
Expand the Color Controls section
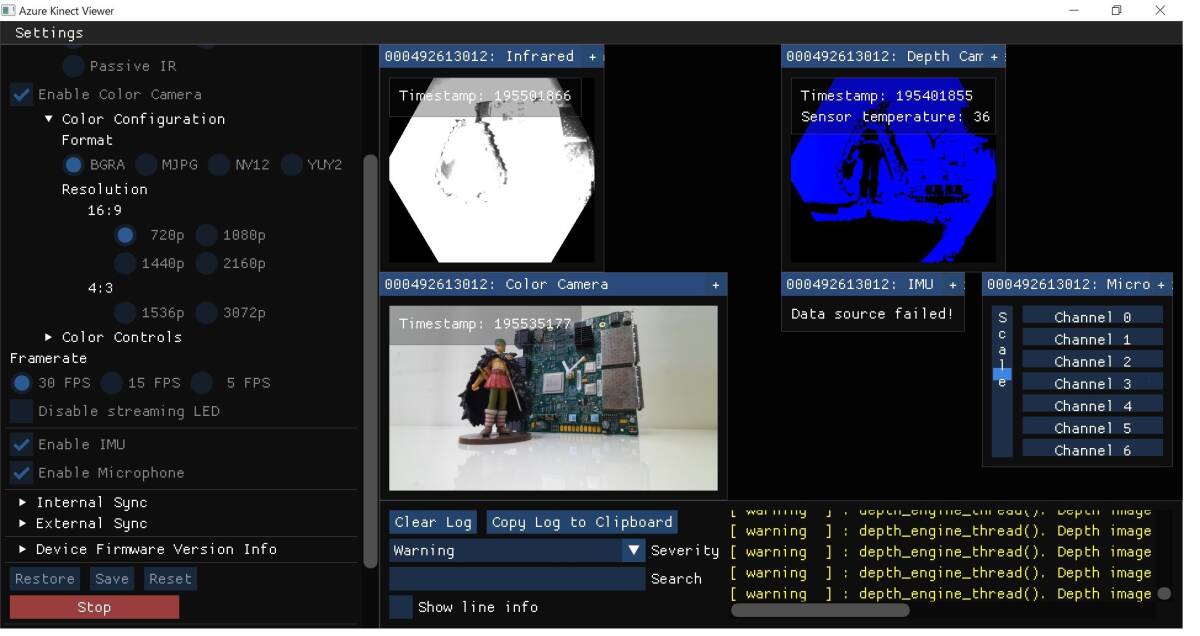tap(49, 337)
